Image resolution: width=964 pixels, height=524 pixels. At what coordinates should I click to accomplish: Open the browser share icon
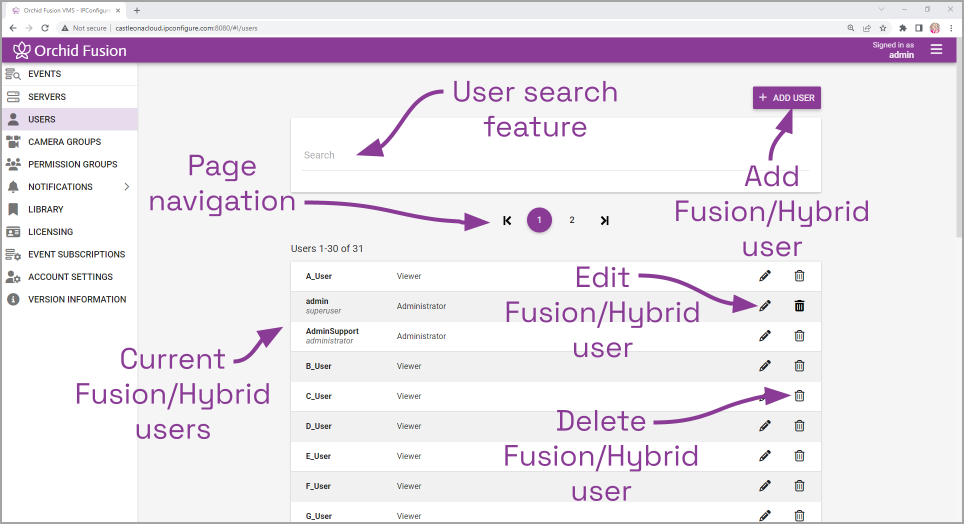coord(867,28)
